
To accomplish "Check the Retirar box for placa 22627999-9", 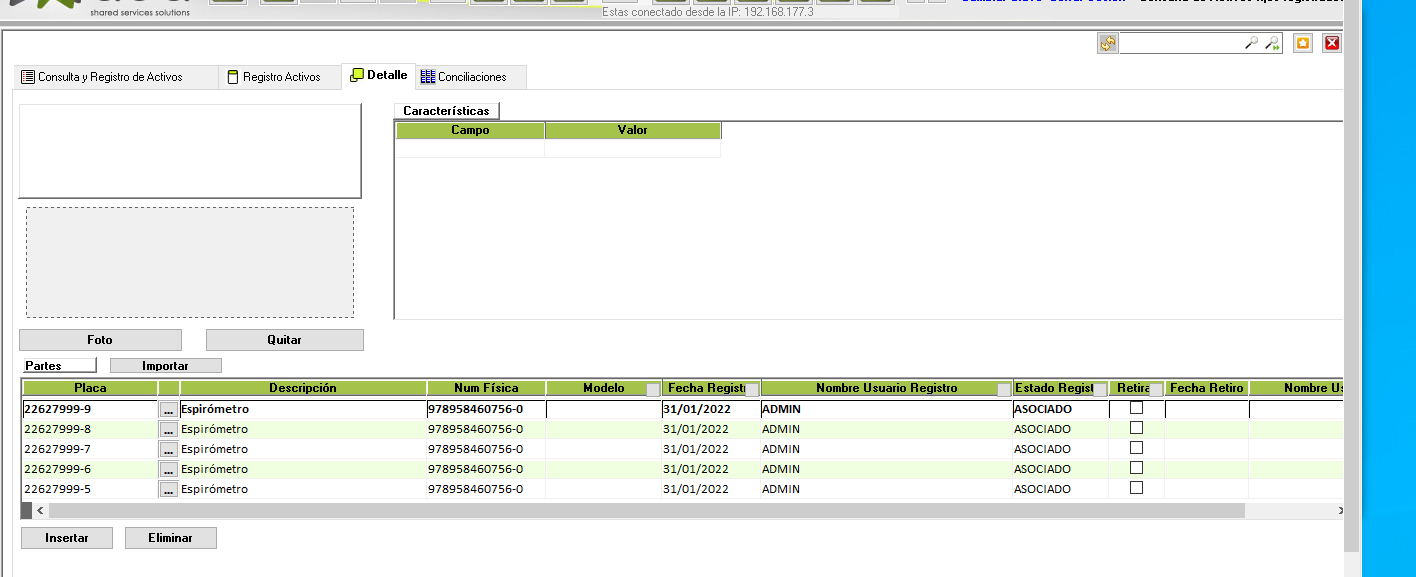I will pos(1136,408).
